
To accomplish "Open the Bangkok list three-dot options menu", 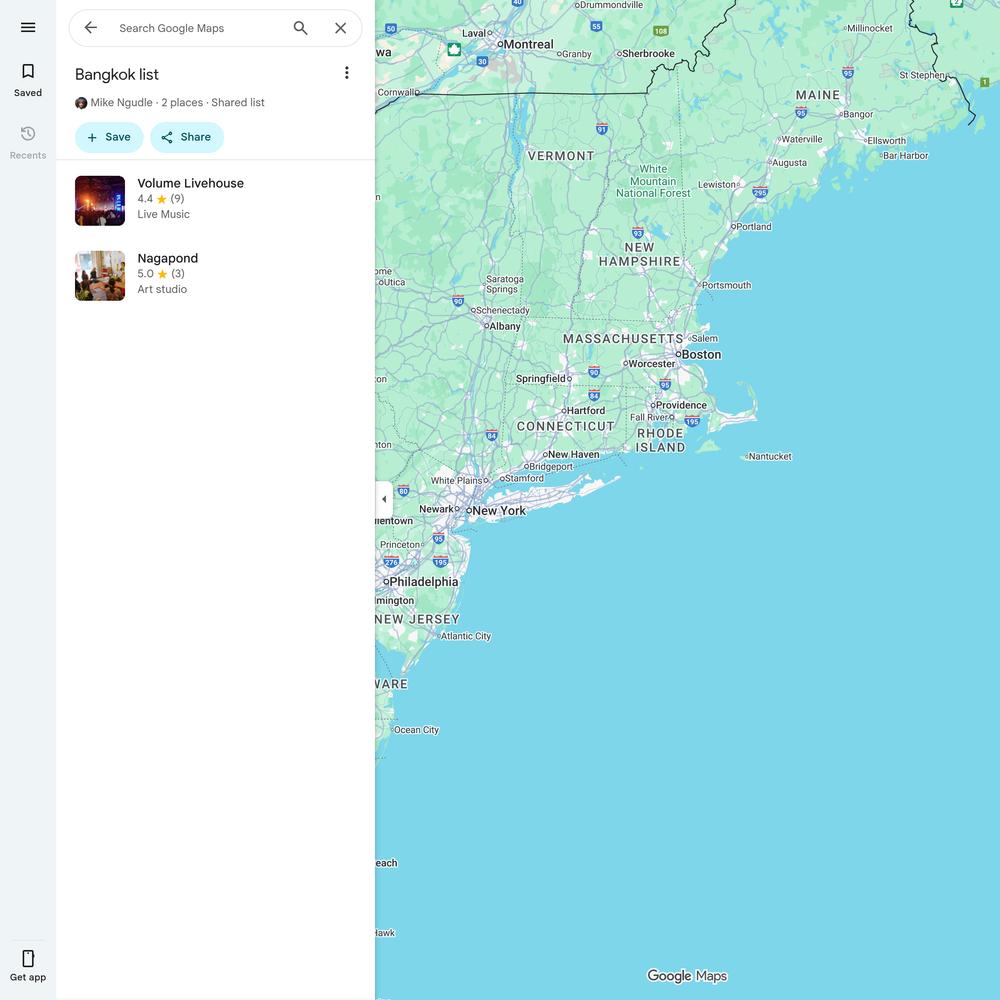I will tap(346, 73).
